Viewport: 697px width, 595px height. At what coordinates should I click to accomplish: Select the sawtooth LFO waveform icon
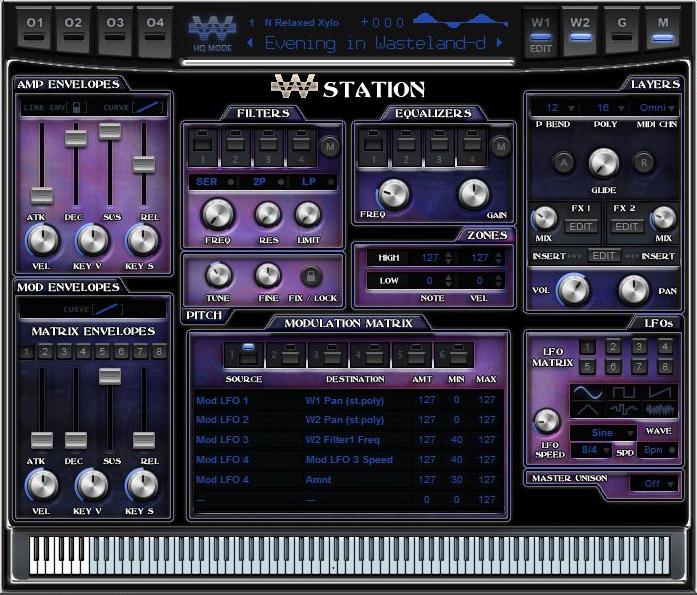[660, 393]
